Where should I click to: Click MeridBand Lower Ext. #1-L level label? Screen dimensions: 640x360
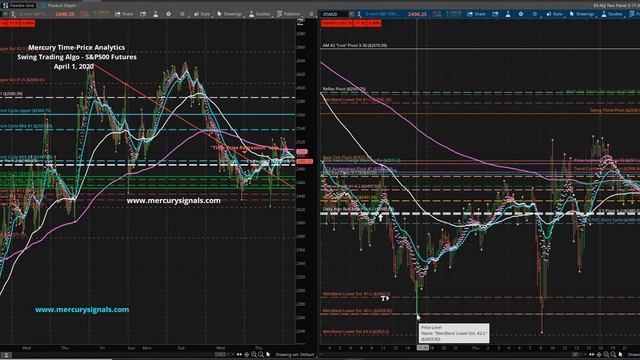coord(356,293)
